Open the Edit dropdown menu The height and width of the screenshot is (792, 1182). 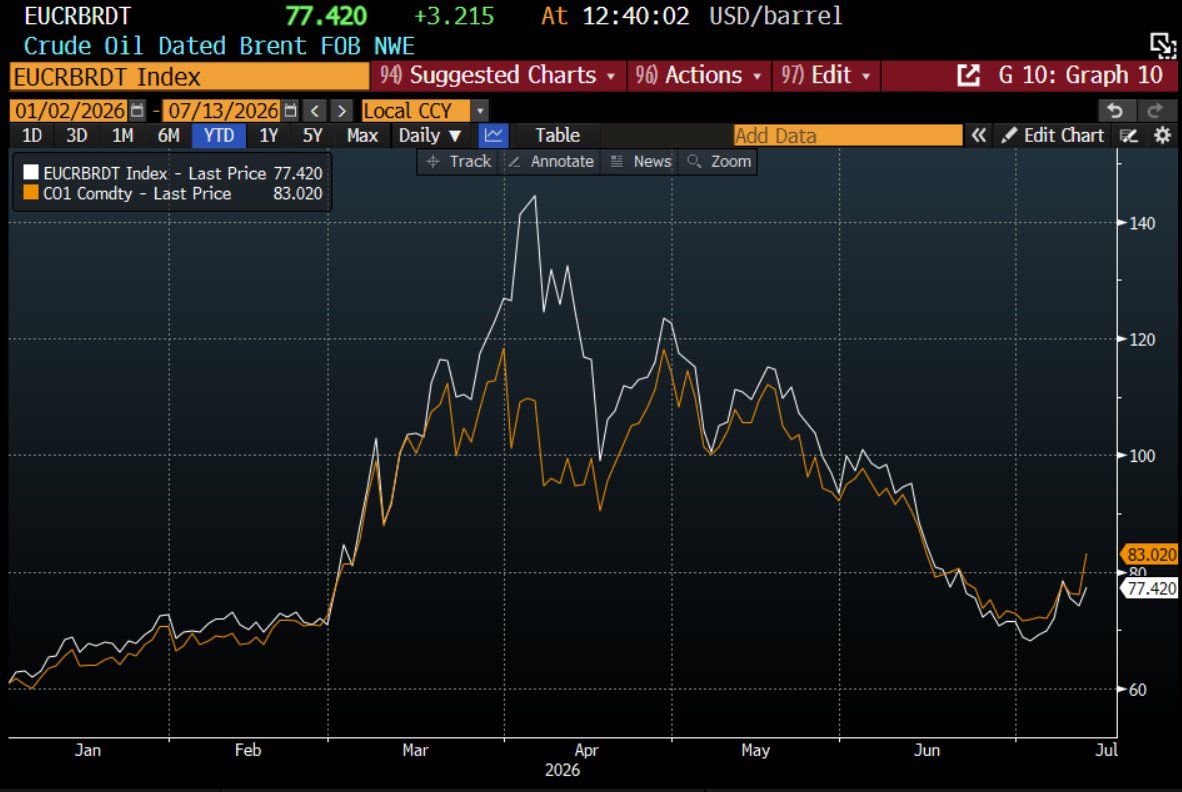point(826,75)
